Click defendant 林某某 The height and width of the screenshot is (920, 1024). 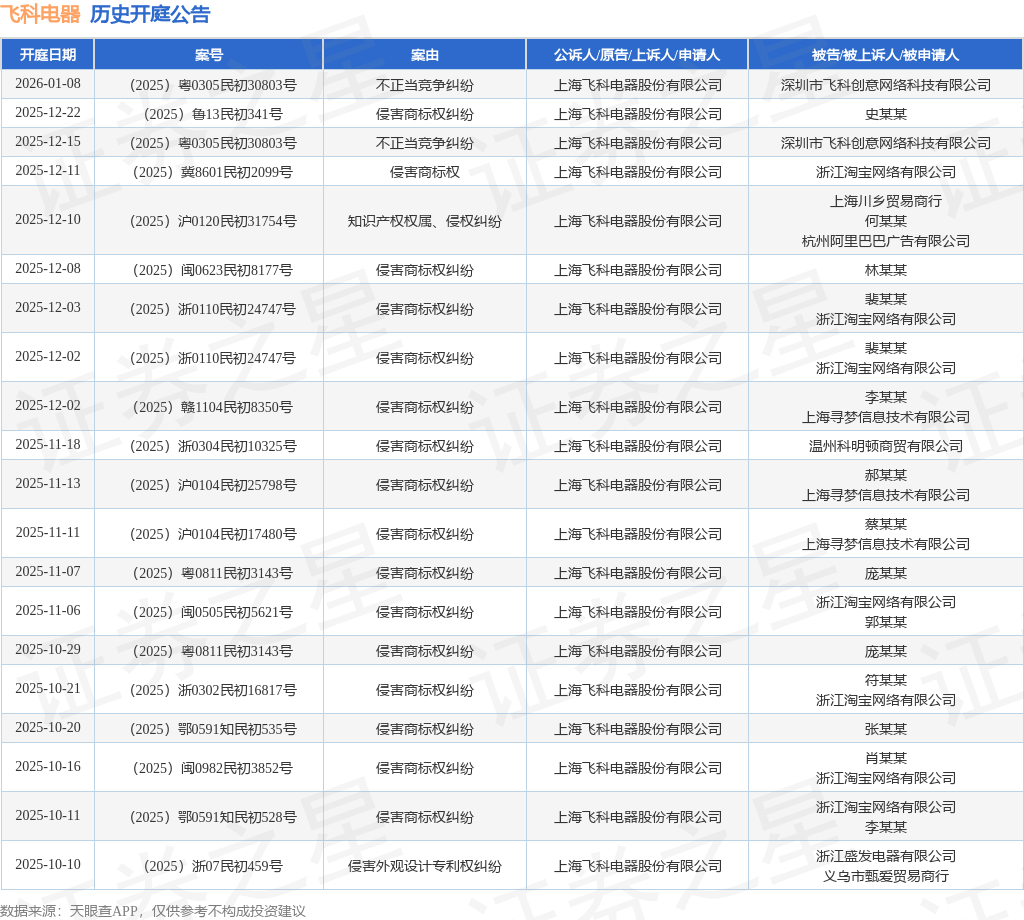tap(886, 270)
